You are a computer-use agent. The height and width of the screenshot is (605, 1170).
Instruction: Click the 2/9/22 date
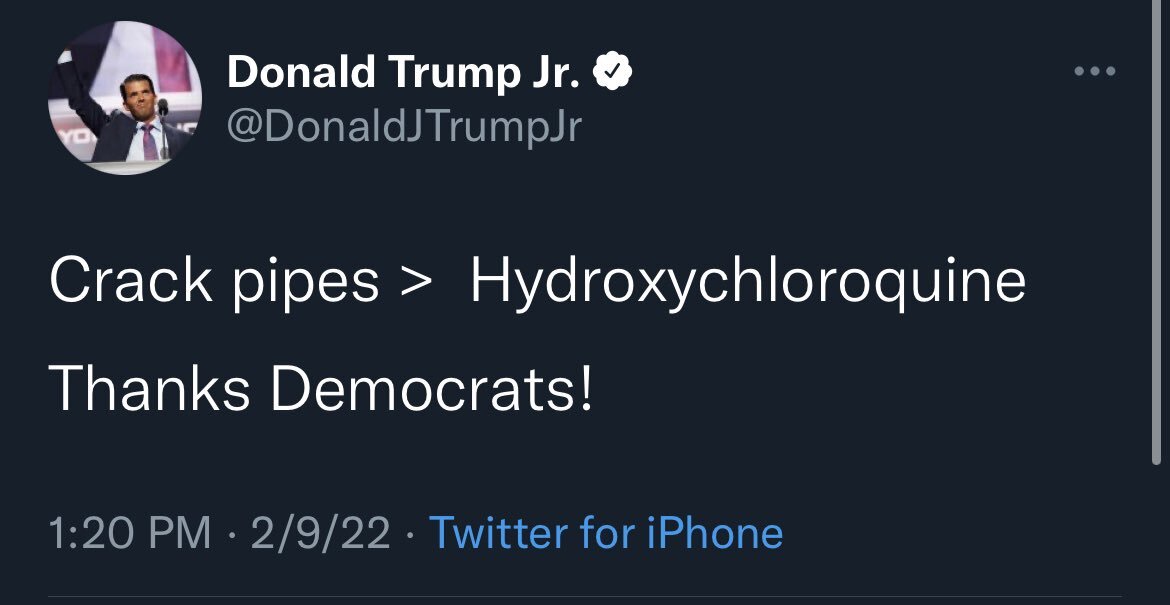coord(320,532)
